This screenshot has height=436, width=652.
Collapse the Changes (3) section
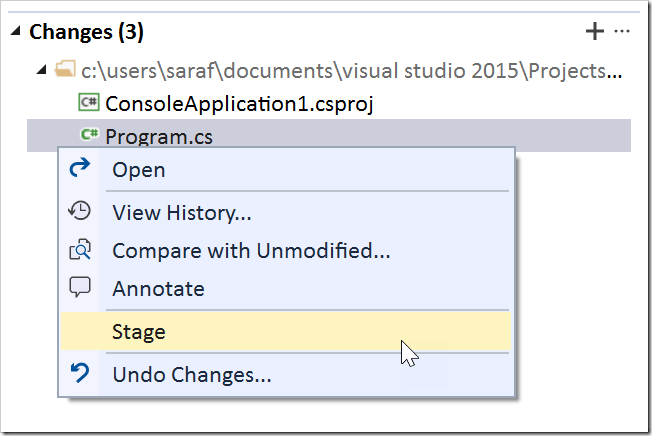[16, 32]
